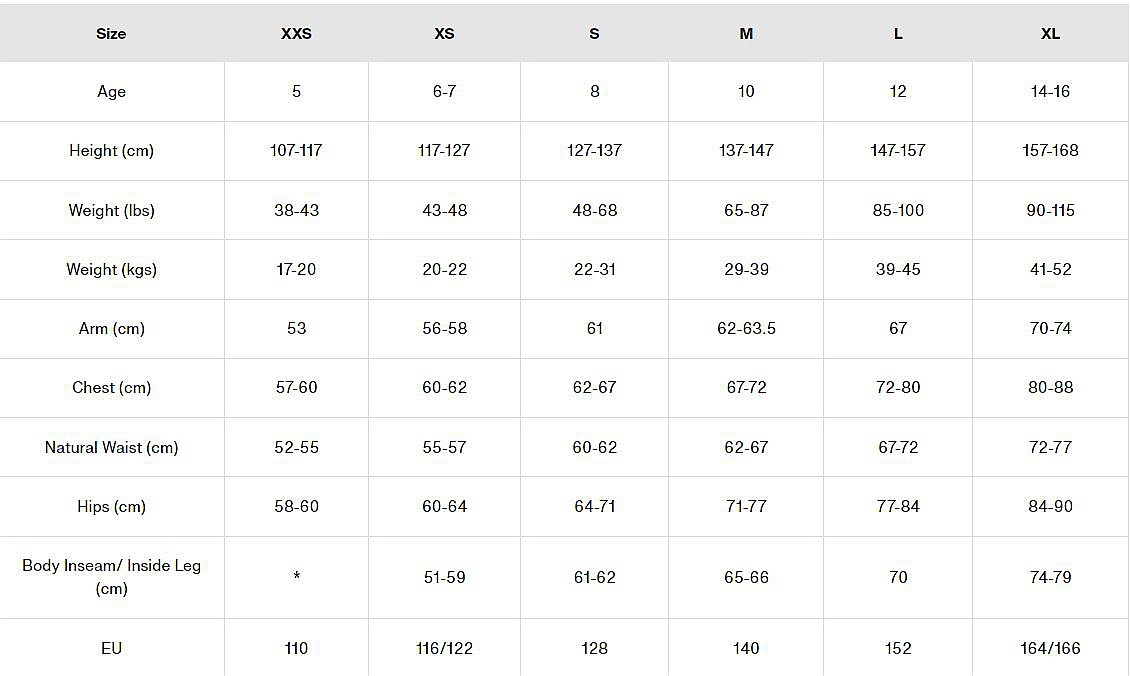The width and height of the screenshot is (1131, 676).
Task: Select the XL column header
Action: 1050,33
